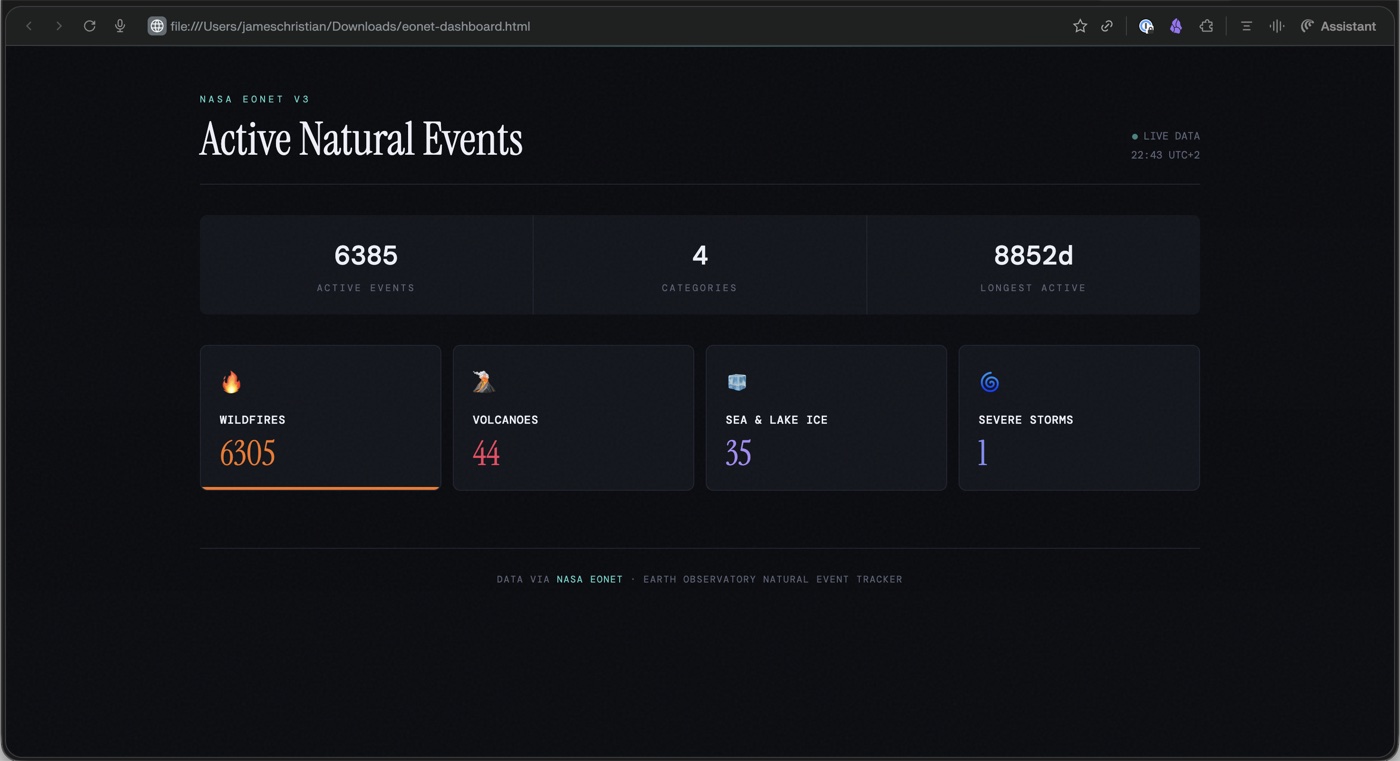Click the fire icon on the Wildfires card
1400x761 pixels.
[231, 382]
